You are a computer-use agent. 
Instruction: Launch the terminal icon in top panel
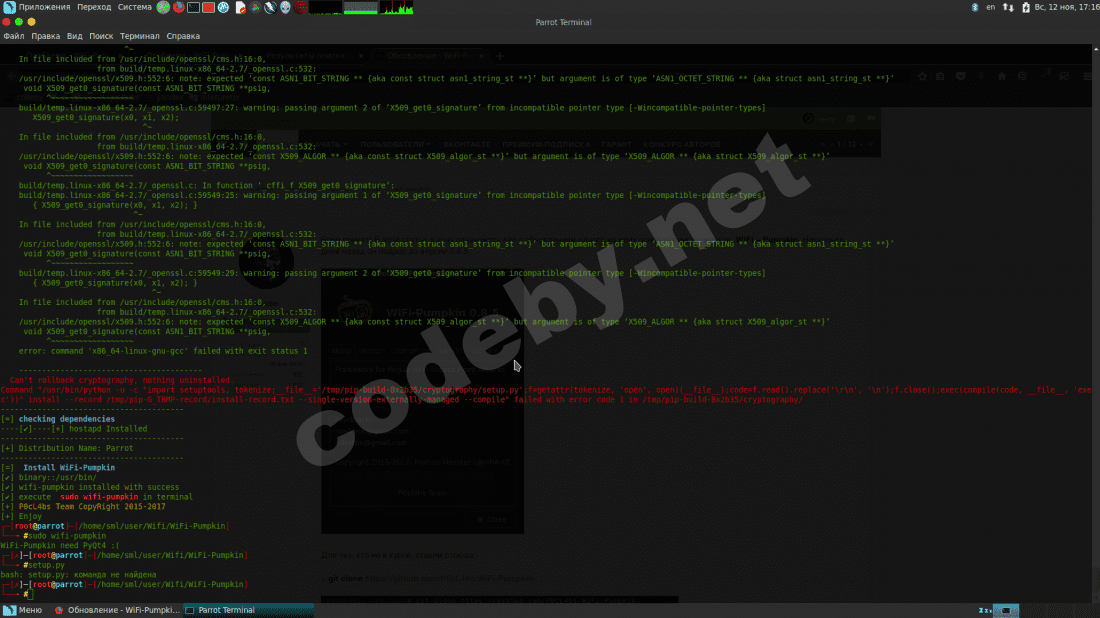[194, 7]
